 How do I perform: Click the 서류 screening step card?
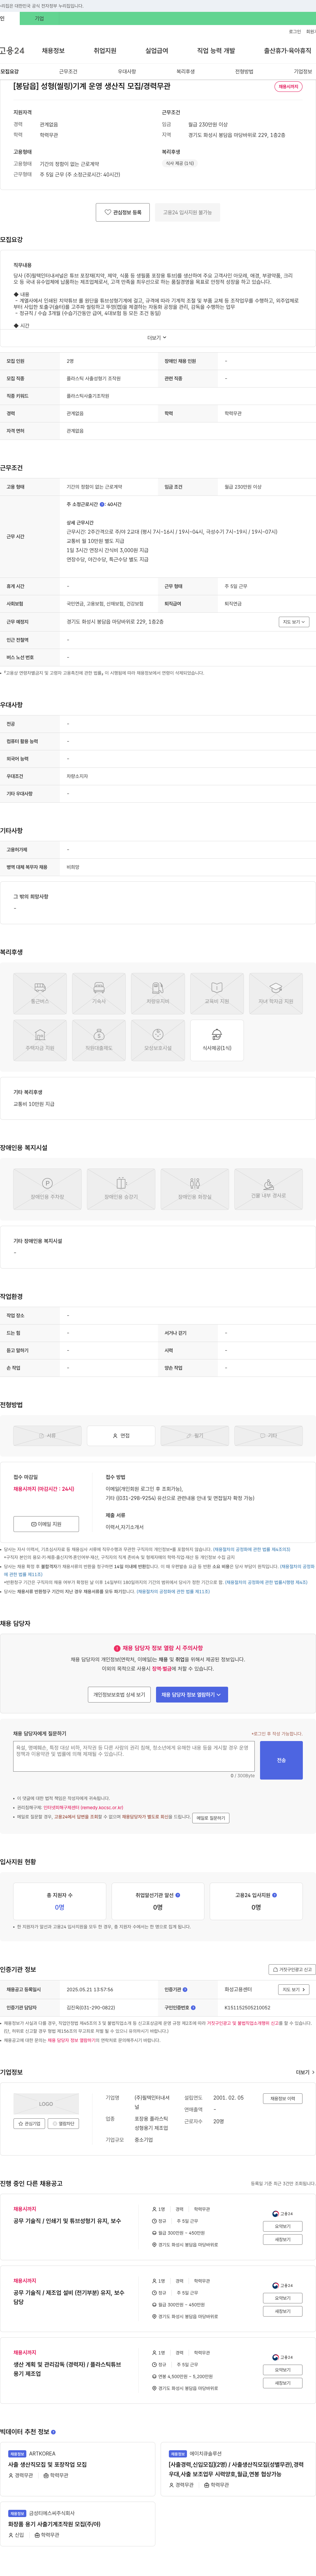point(47,1436)
